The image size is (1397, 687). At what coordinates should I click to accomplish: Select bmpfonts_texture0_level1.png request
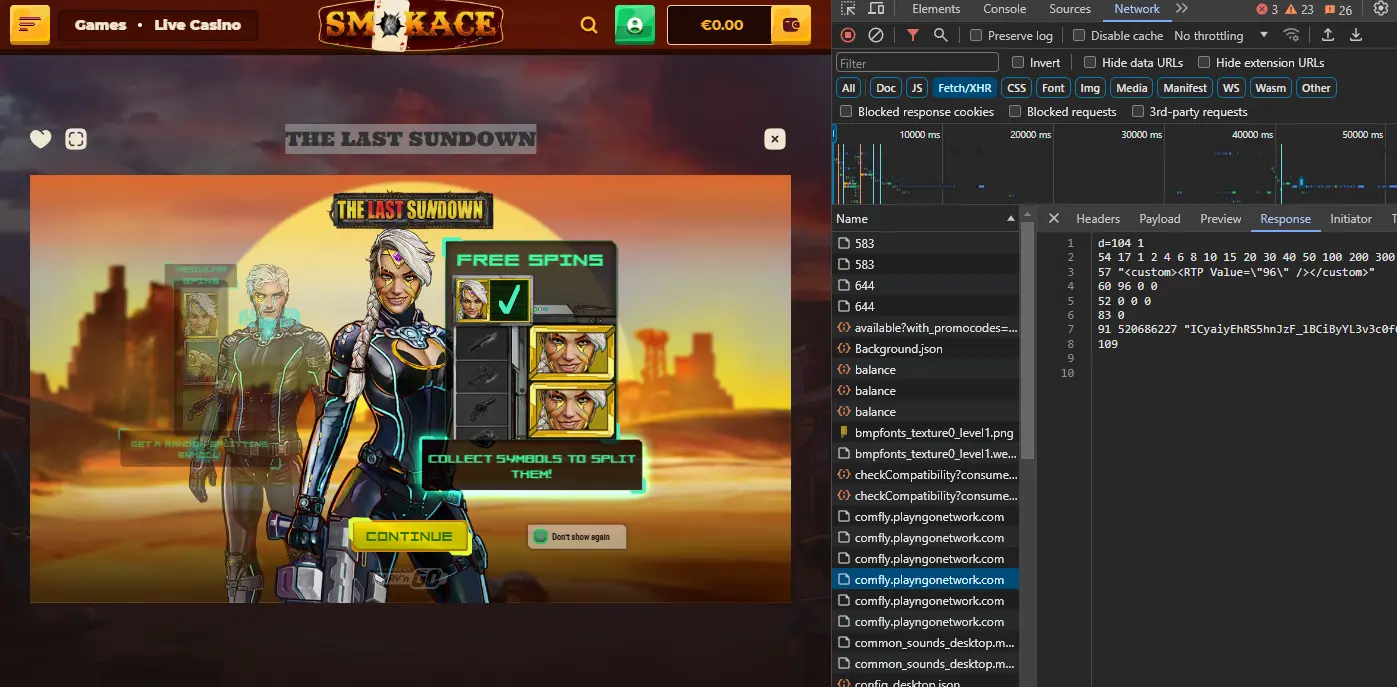pyautogui.click(x=934, y=433)
